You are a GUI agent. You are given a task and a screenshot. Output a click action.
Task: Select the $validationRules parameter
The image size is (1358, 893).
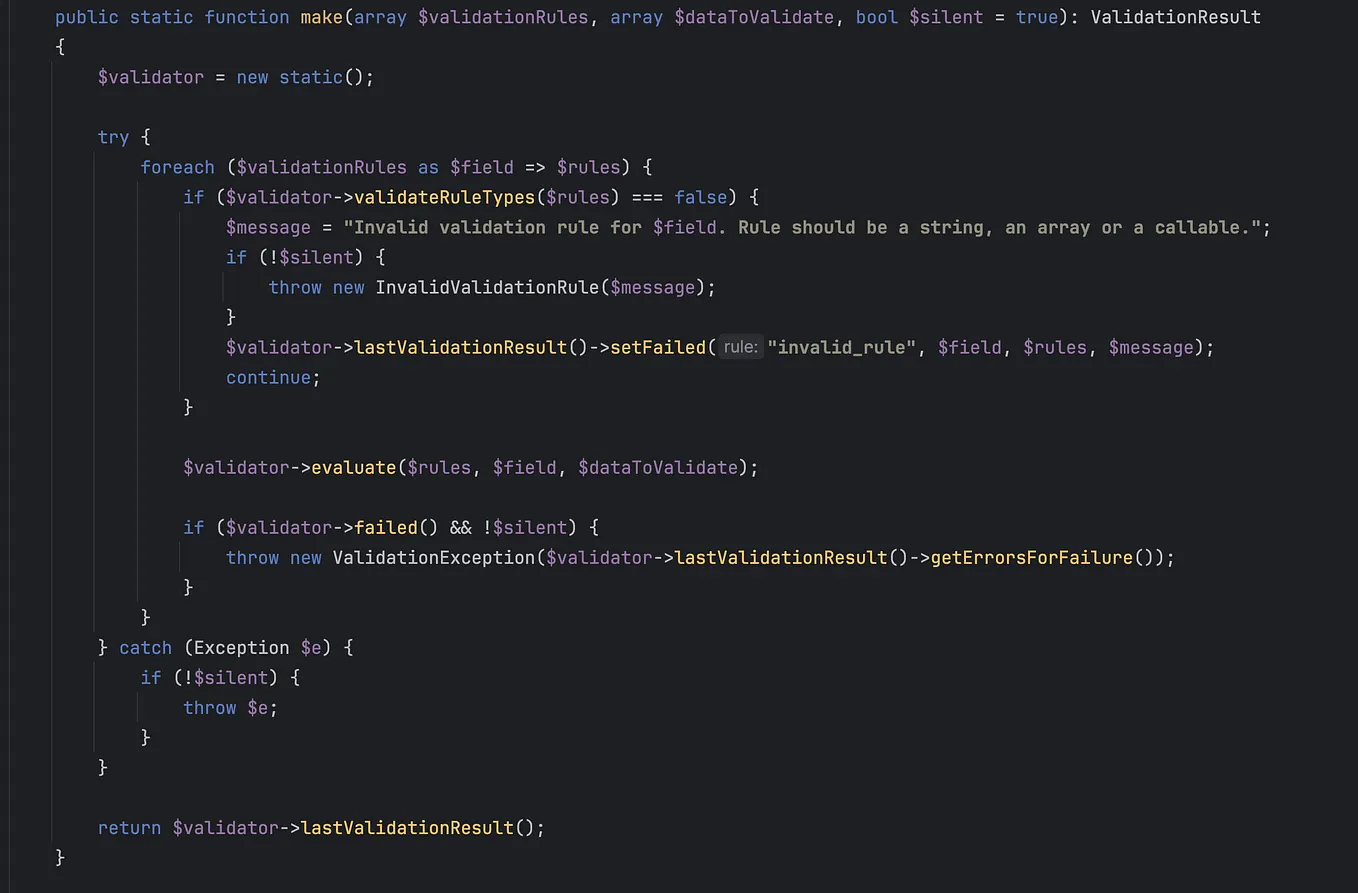[500, 17]
